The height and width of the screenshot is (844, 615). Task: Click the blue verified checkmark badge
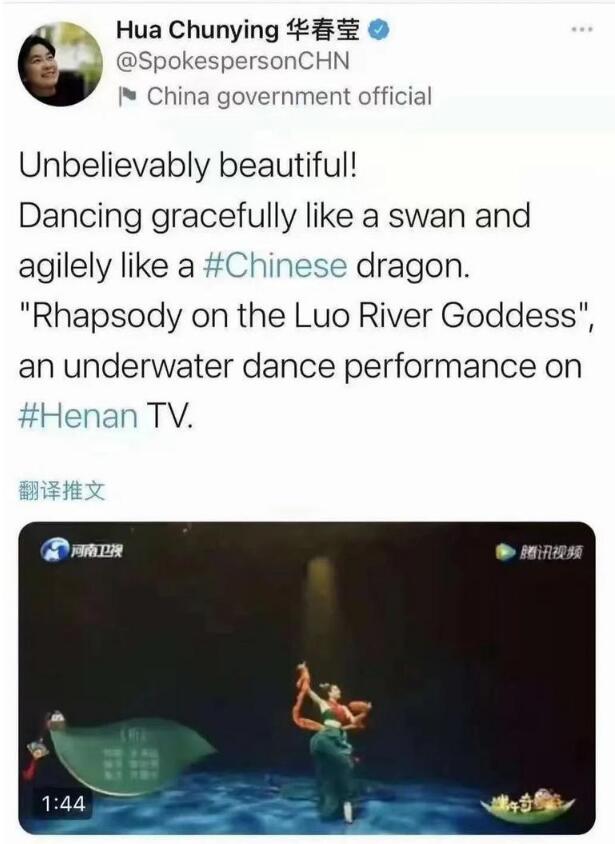point(379,30)
